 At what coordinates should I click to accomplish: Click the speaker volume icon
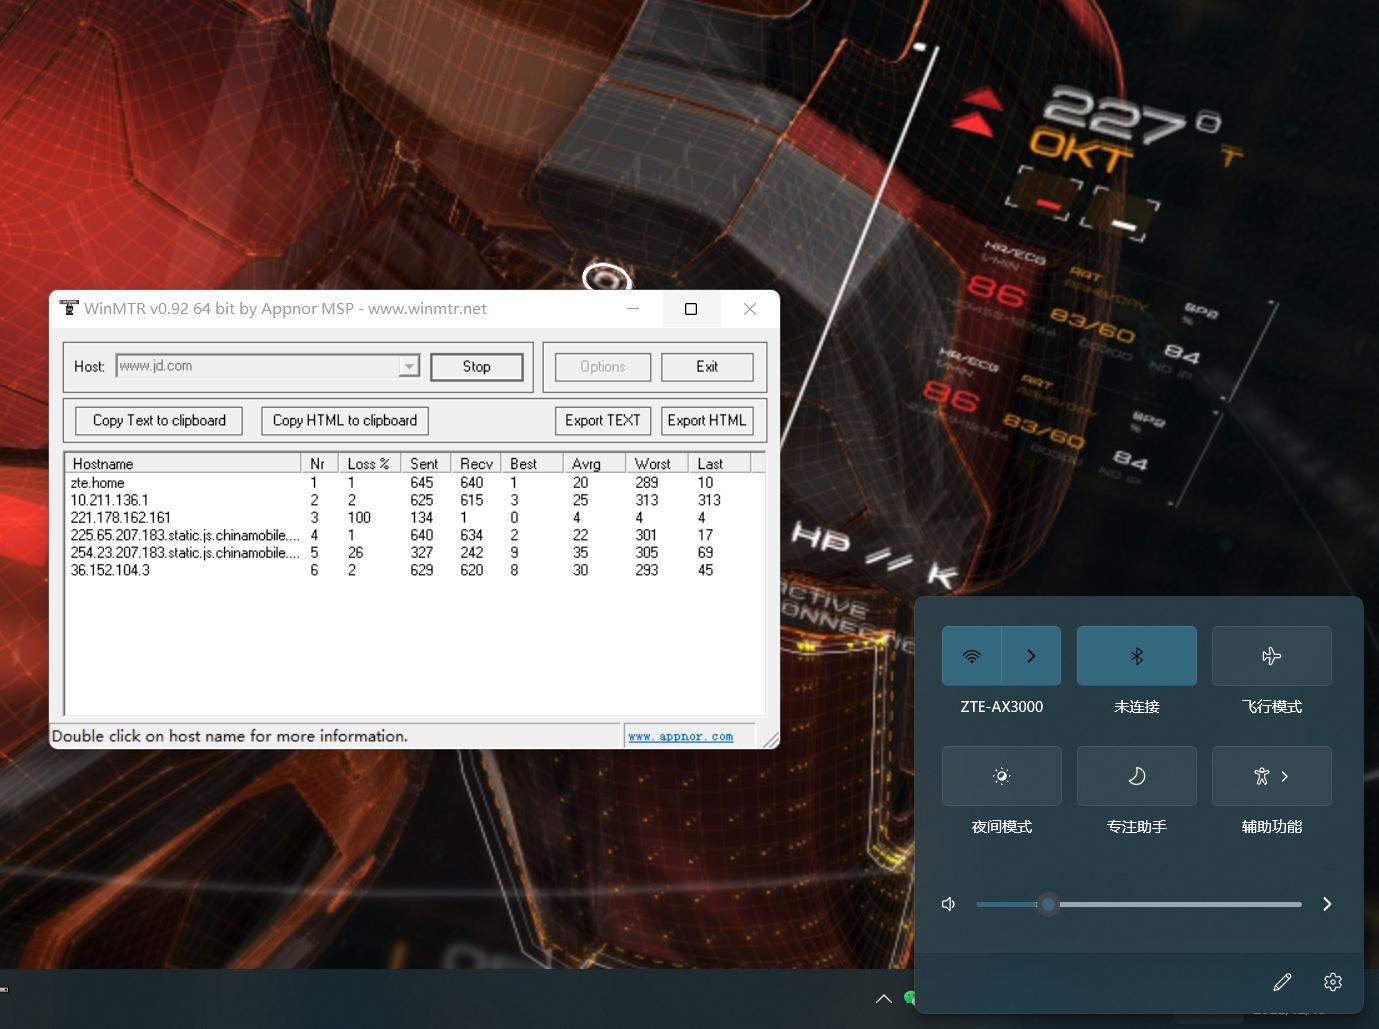pyautogui.click(x=949, y=904)
